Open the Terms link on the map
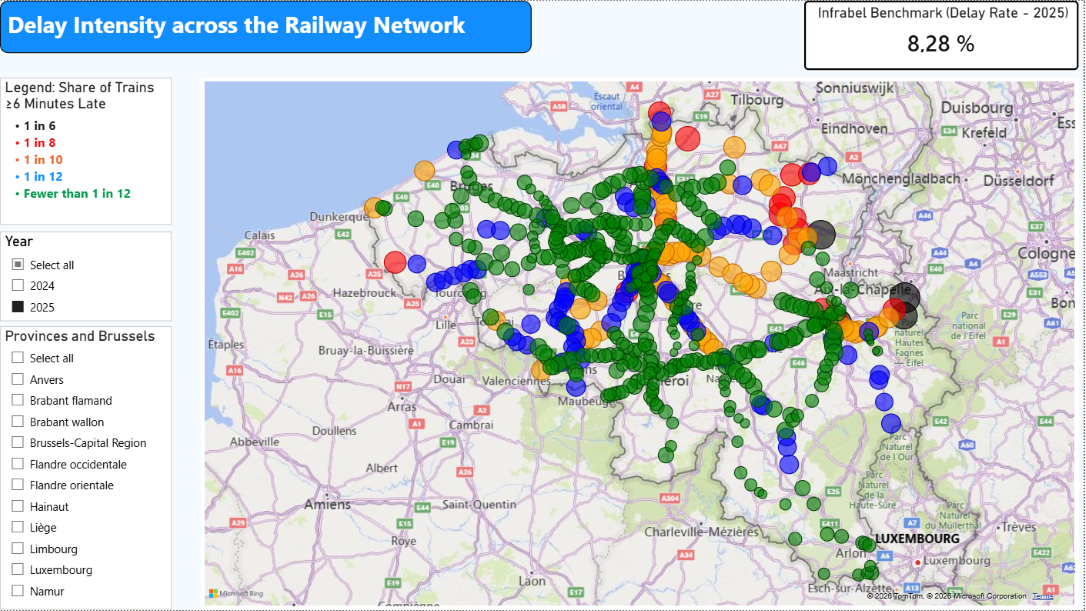The height and width of the screenshot is (611, 1086). [1042, 596]
